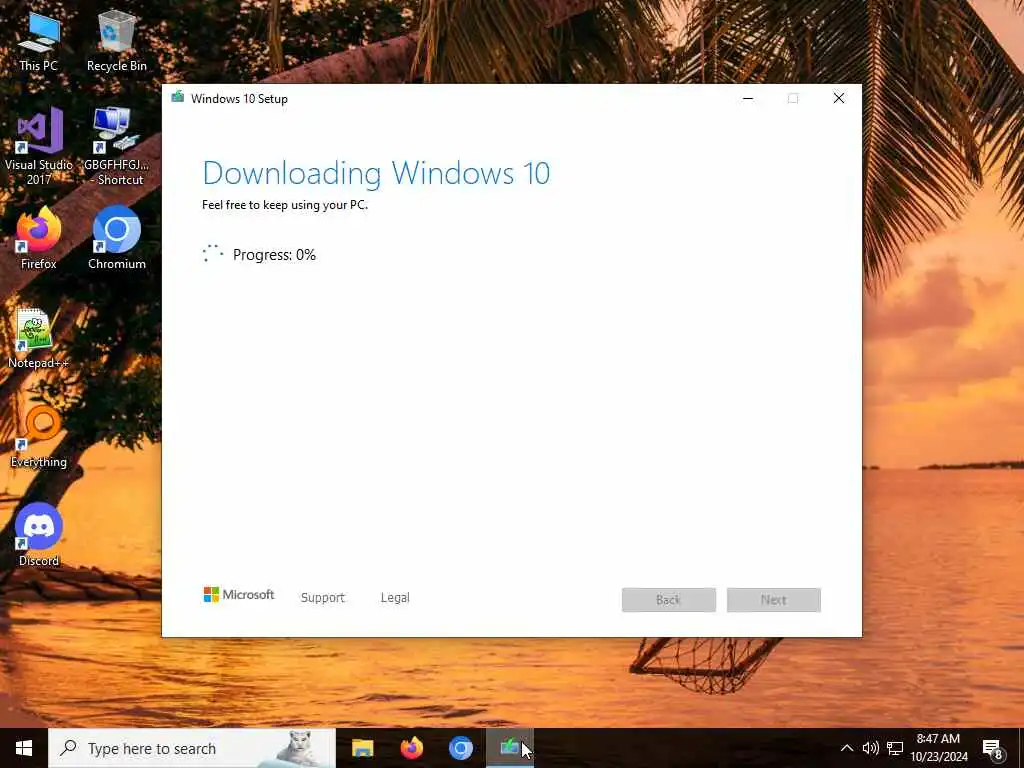1024x768 pixels.
Task: Click the disabled Back button
Action: tap(669, 600)
